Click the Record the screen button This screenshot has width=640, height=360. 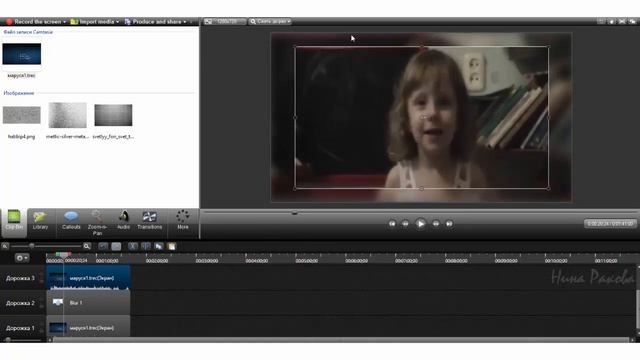[33, 22]
